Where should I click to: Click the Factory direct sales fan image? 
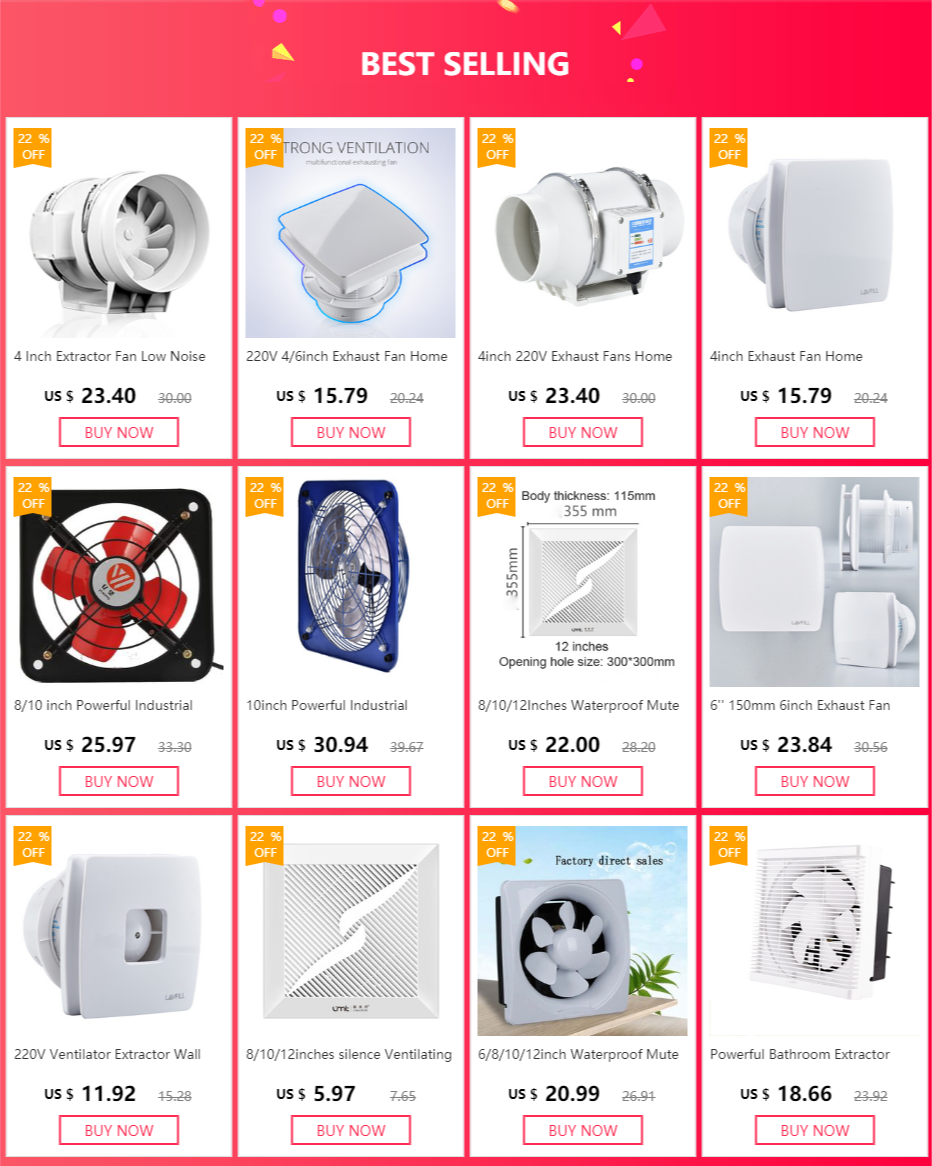click(x=582, y=930)
